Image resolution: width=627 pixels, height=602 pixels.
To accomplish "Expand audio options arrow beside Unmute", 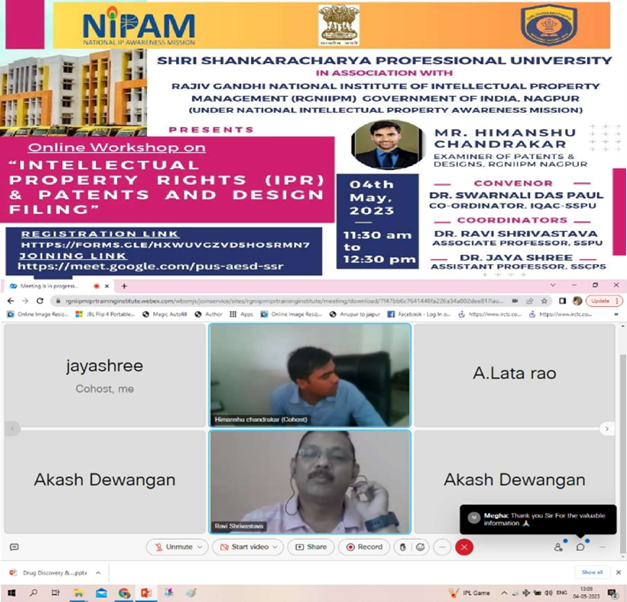I will pos(200,547).
